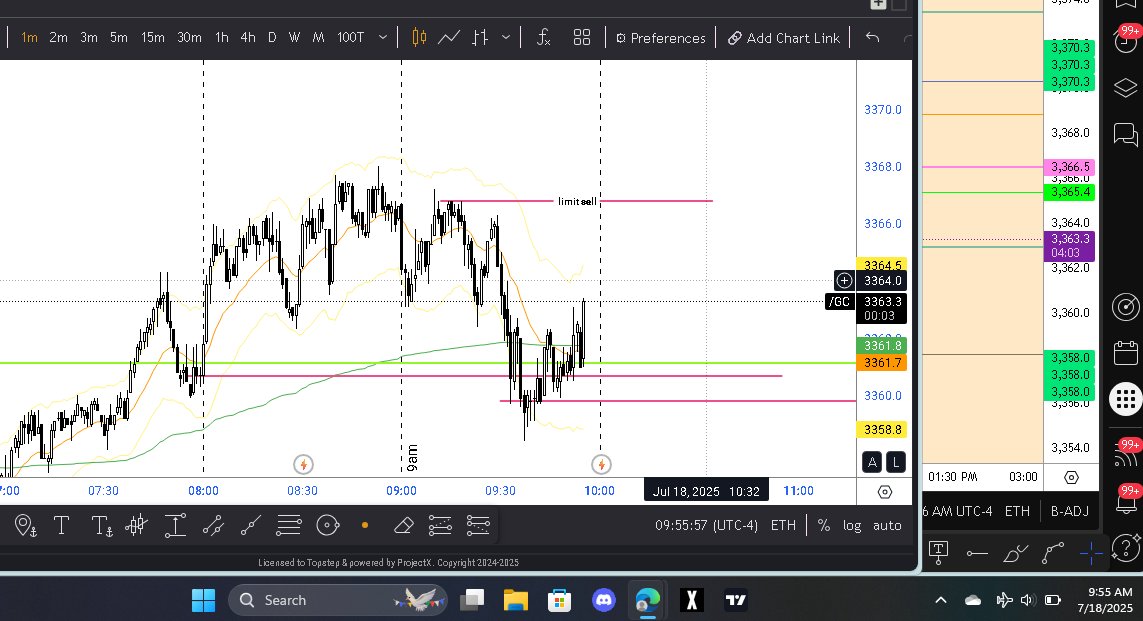1143x621 pixels.
Task: Toggle B-ADJ in the right chart
Action: tap(1069, 511)
